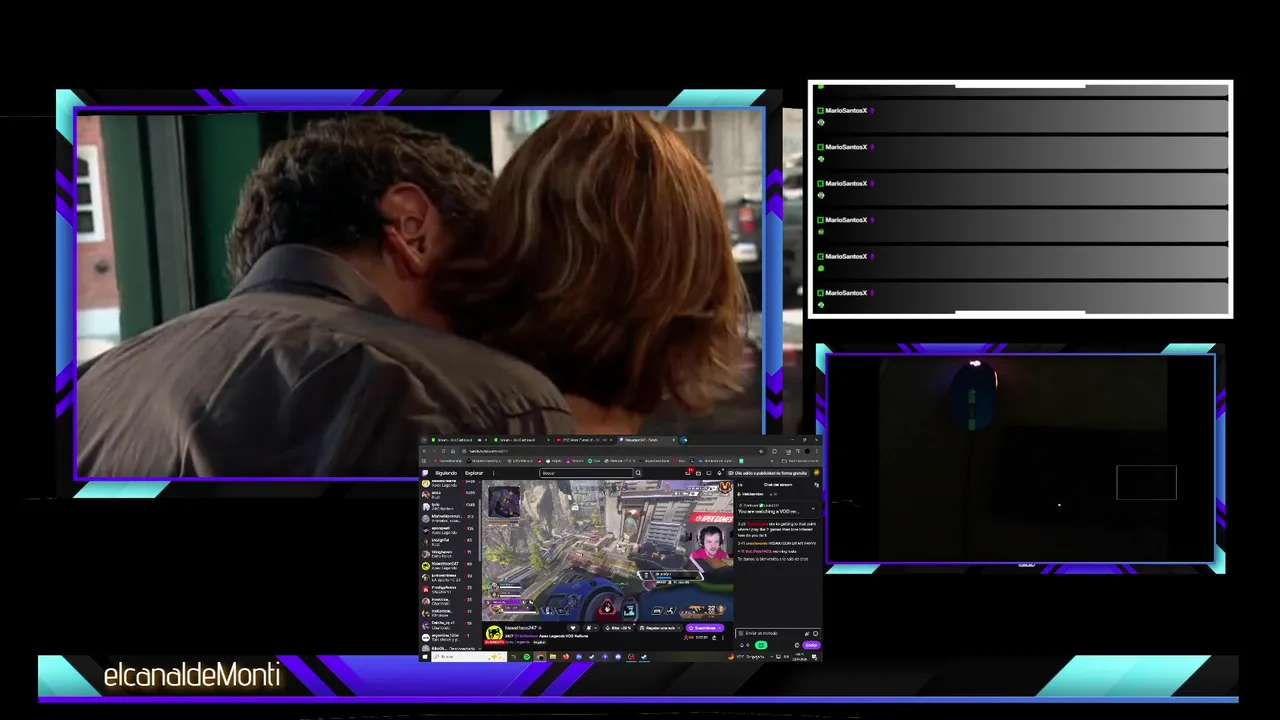The height and width of the screenshot is (720, 1280).
Task: Collapse the stream chat panel arrow
Action: tap(740, 485)
